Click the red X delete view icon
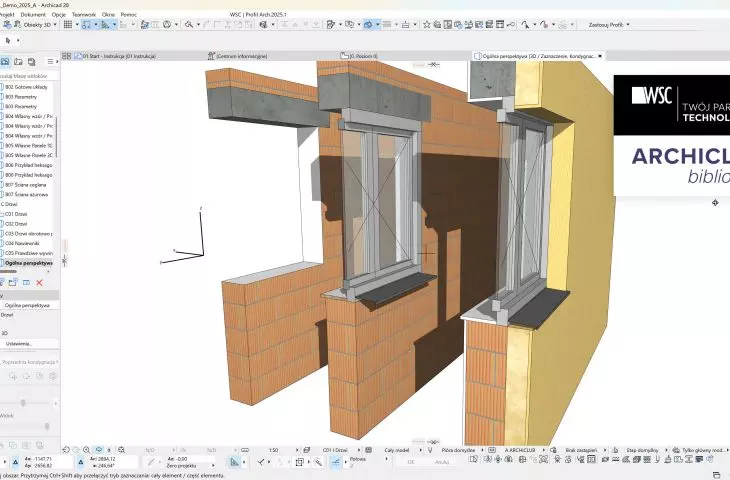Image resolution: width=730 pixels, height=480 pixels. [40, 283]
